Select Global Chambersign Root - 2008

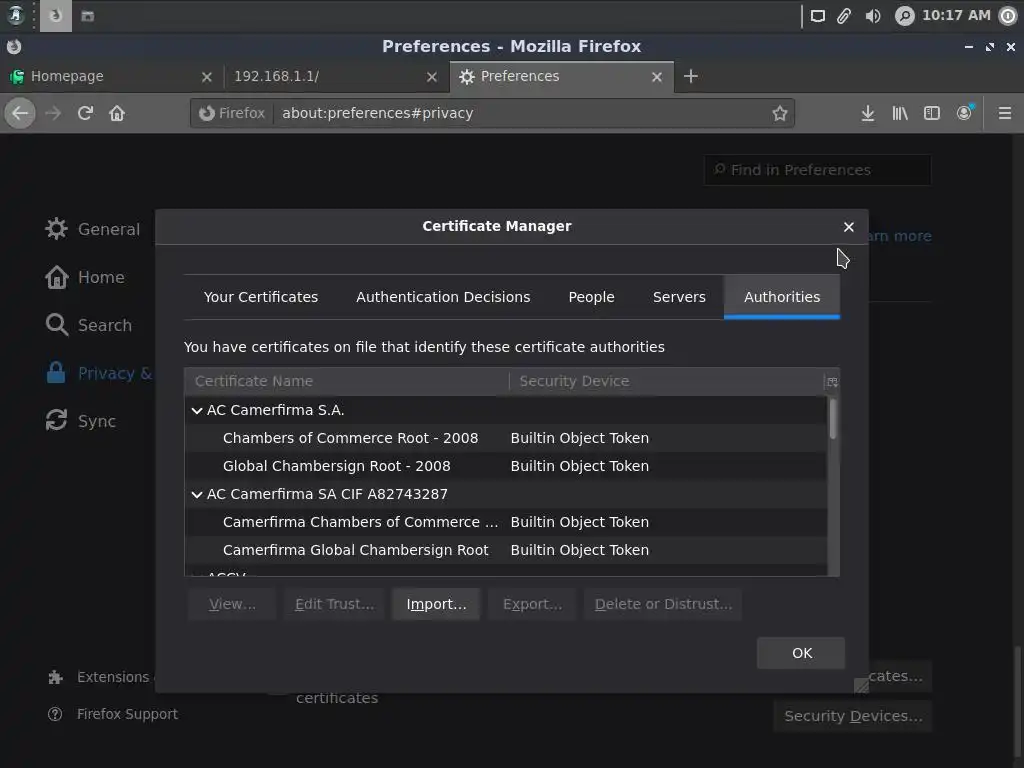click(x=505, y=466)
